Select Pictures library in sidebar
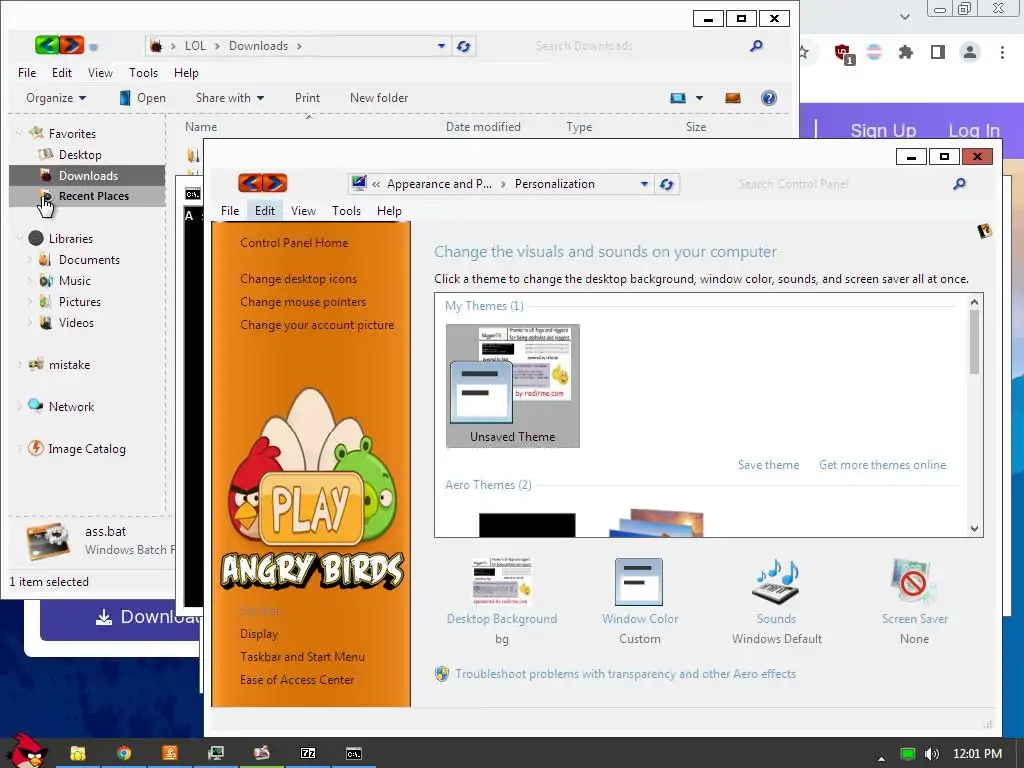Screen dimensions: 1024x768 point(80,302)
